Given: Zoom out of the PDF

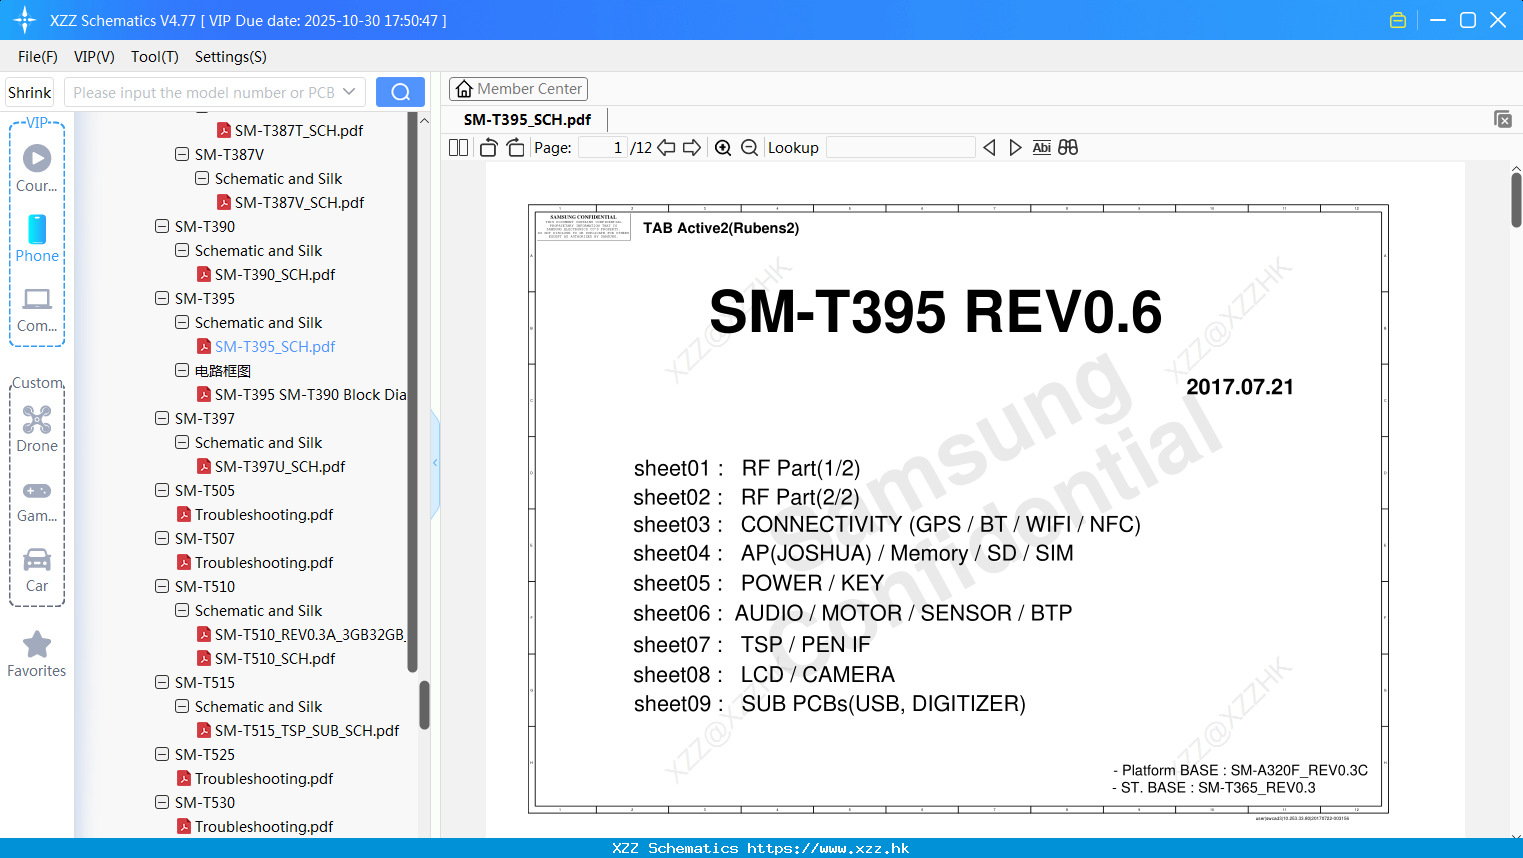Looking at the screenshot, I should coord(749,148).
